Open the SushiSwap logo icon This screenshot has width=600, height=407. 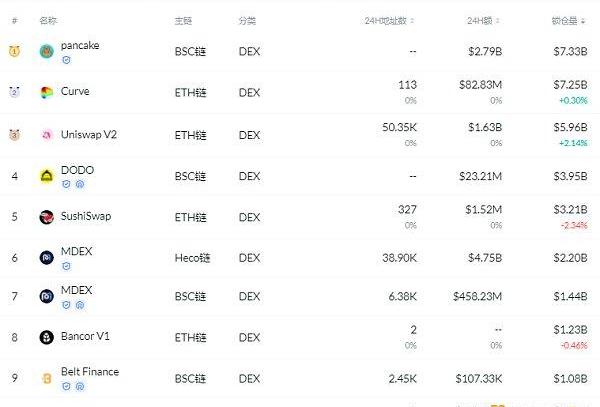pyautogui.click(x=47, y=217)
